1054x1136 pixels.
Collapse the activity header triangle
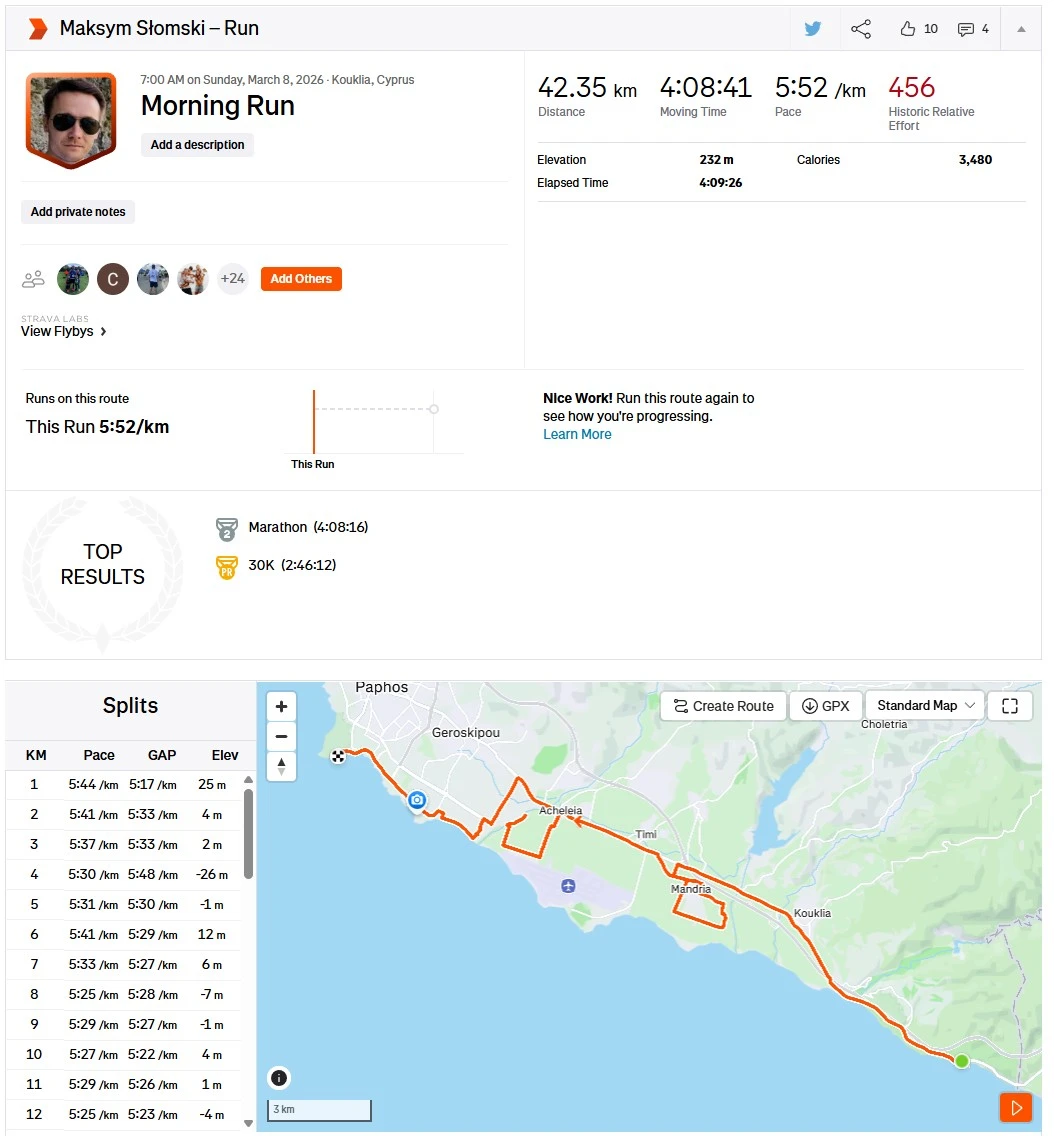tap(1021, 29)
